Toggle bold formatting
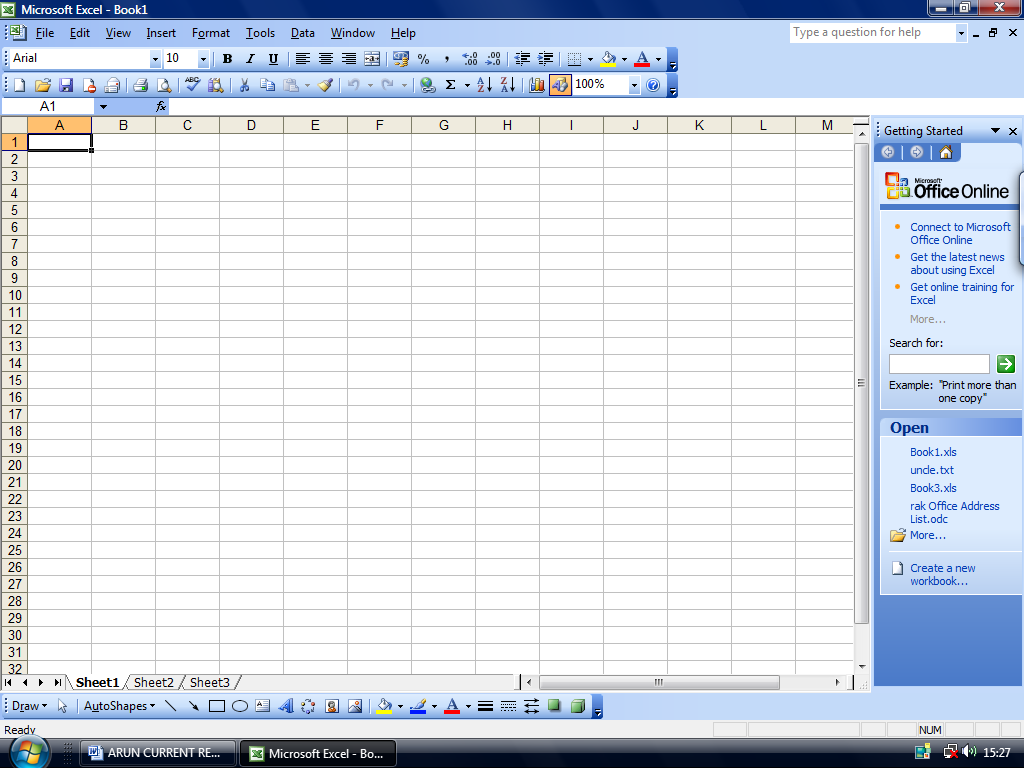Viewport: 1024px width, 768px height. [226, 58]
